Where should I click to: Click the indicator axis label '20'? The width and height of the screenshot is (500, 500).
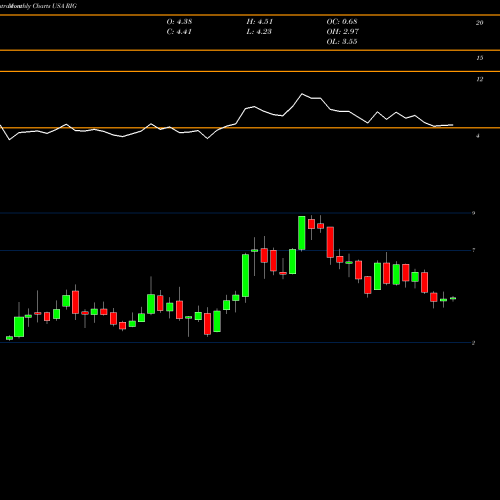pyautogui.click(x=479, y=23)
